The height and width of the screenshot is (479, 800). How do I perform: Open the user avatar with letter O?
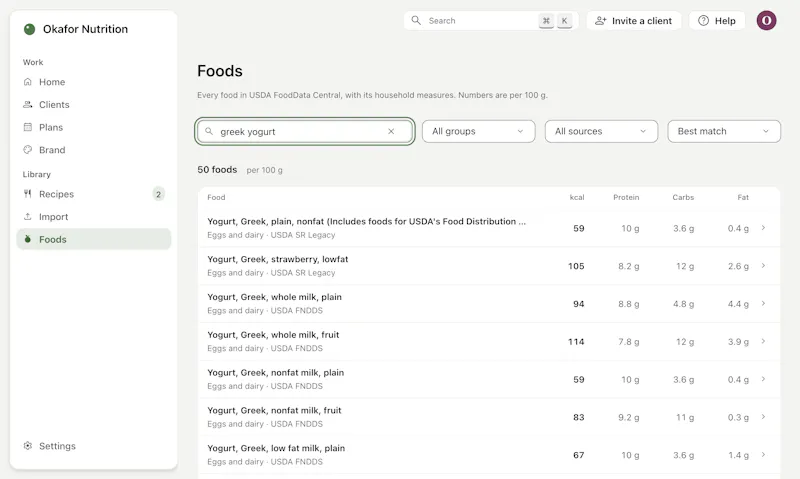(766, 21)
